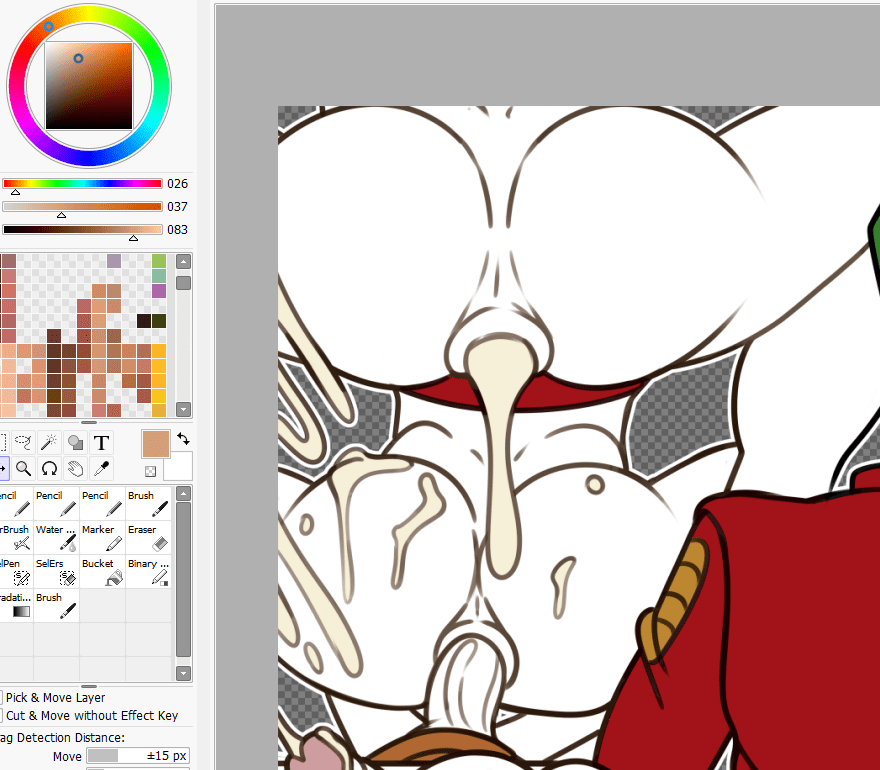Select the Rotate view tool
Image resolution: width=880 pixels, height=770 pixels.
click(x=49, y=468)
